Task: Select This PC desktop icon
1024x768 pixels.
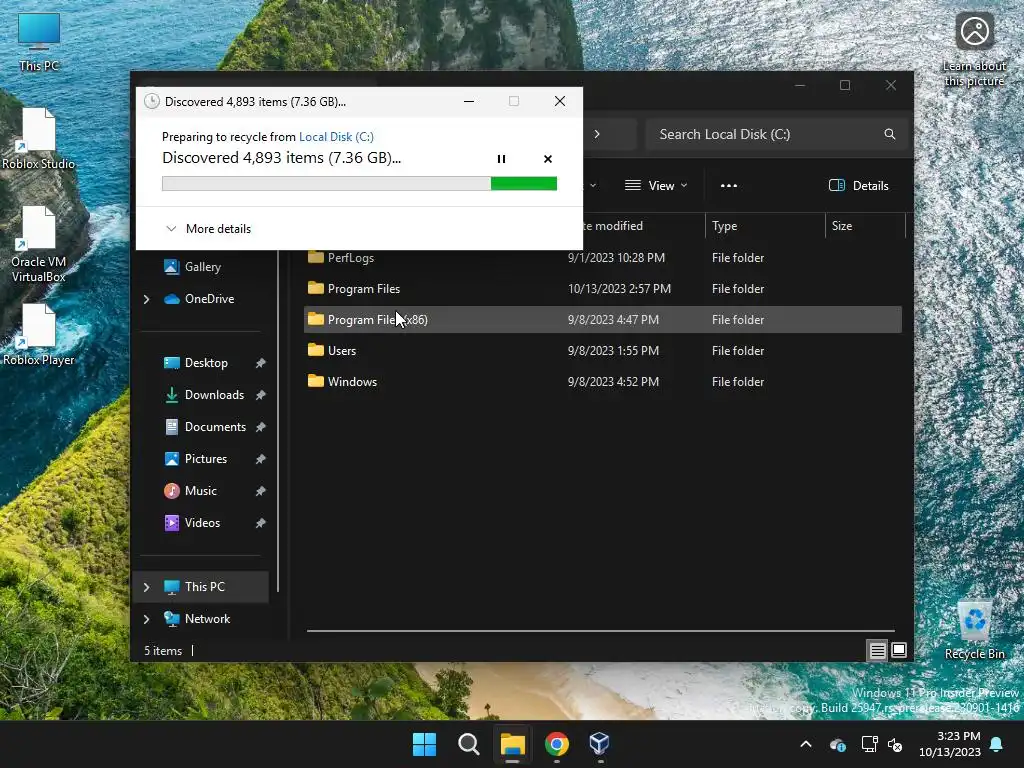Action: 39,42
